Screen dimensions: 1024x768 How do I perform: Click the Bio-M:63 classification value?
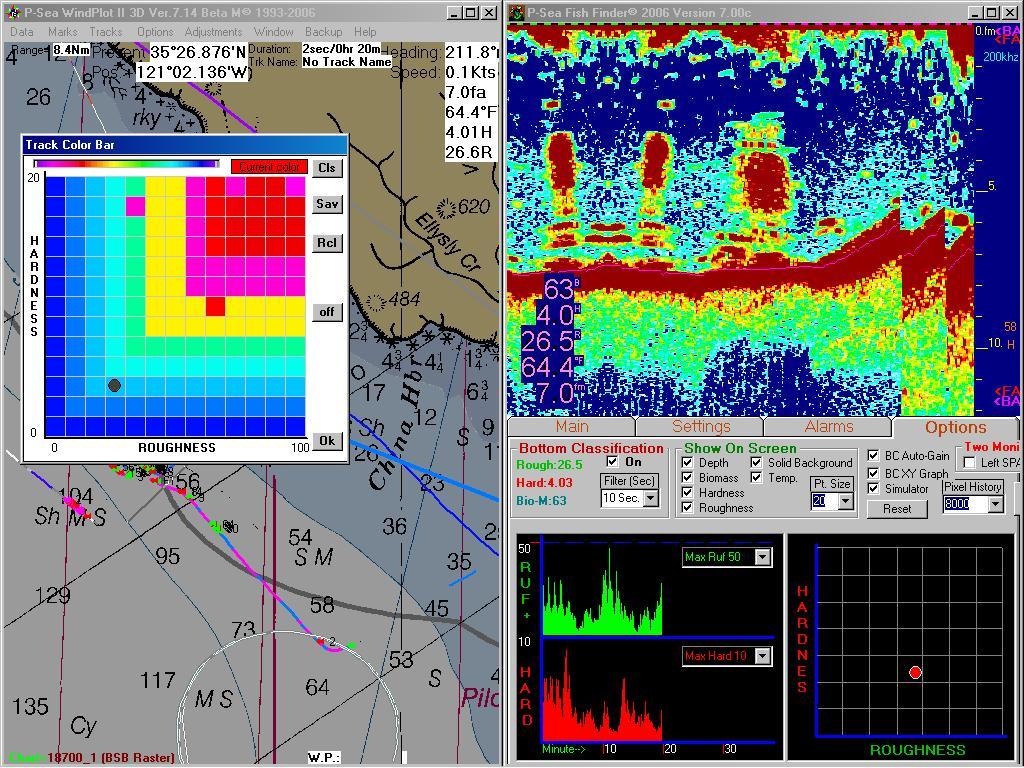coord(541,501)
